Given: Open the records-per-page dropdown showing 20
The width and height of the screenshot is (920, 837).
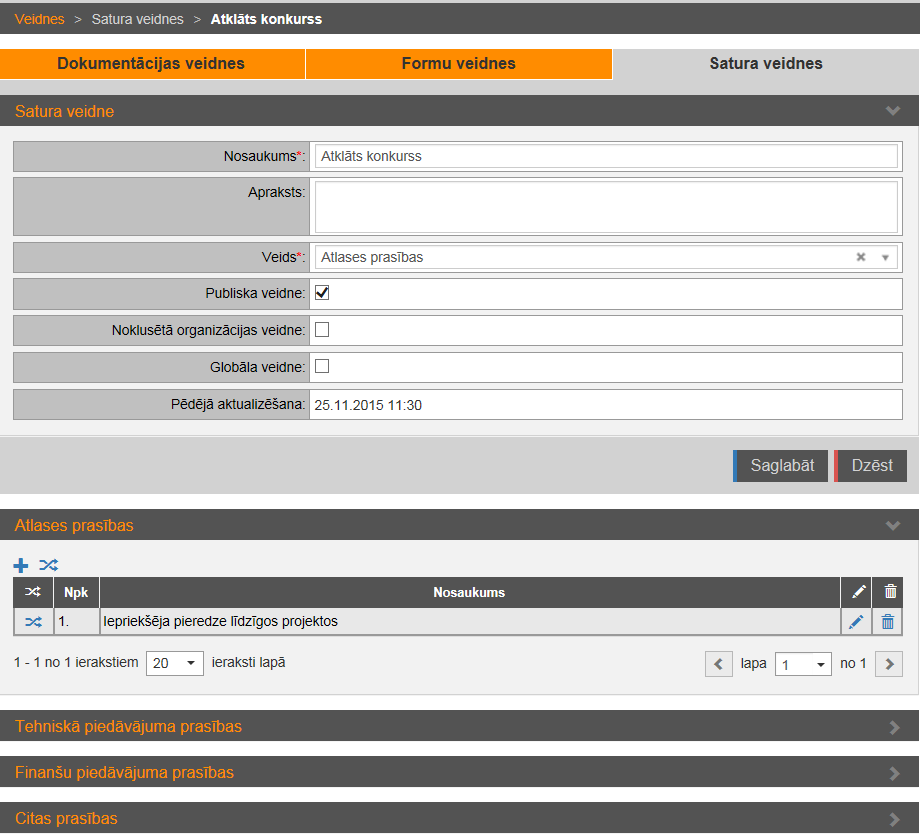Looking at the screenshot, I should [175, 663].
